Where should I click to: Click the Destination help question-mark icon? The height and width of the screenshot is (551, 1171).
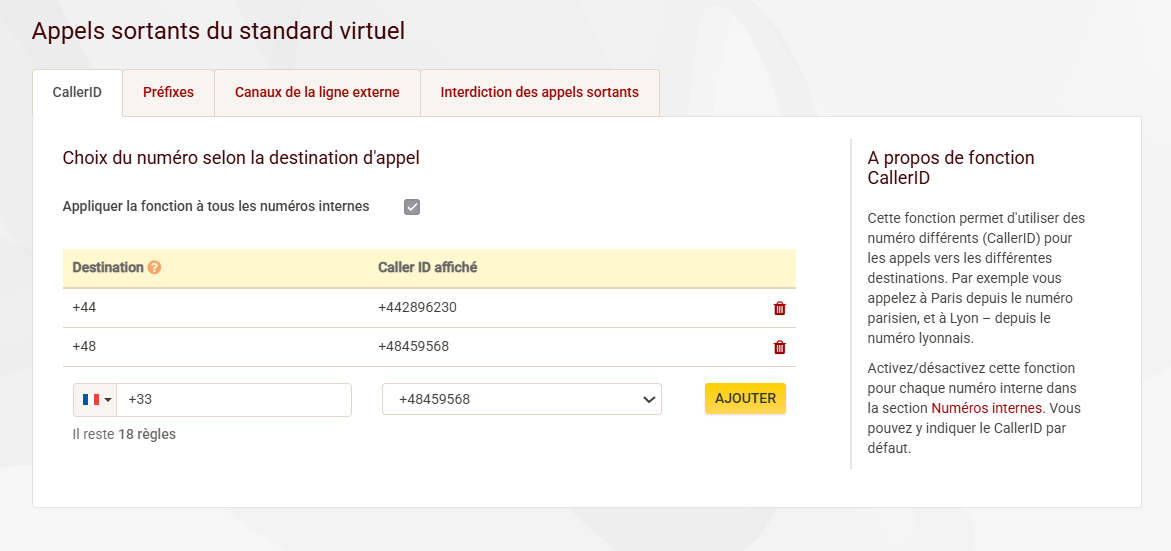pos(154,267)
